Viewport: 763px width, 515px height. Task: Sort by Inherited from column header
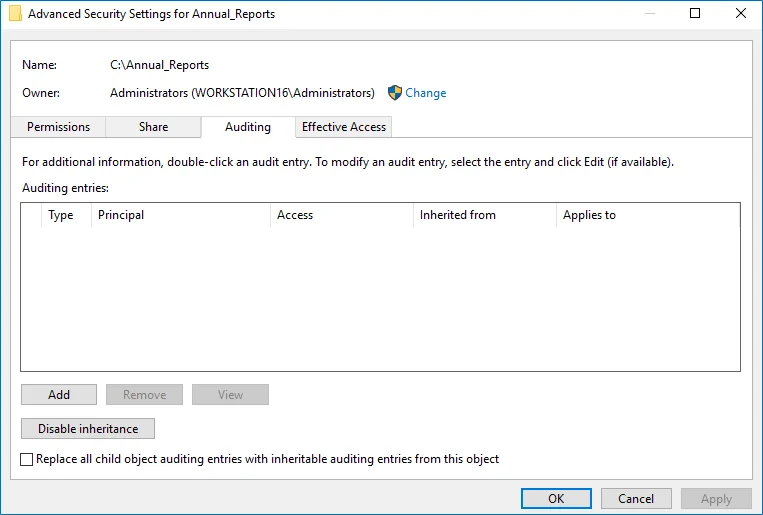(x=485, y=215)
